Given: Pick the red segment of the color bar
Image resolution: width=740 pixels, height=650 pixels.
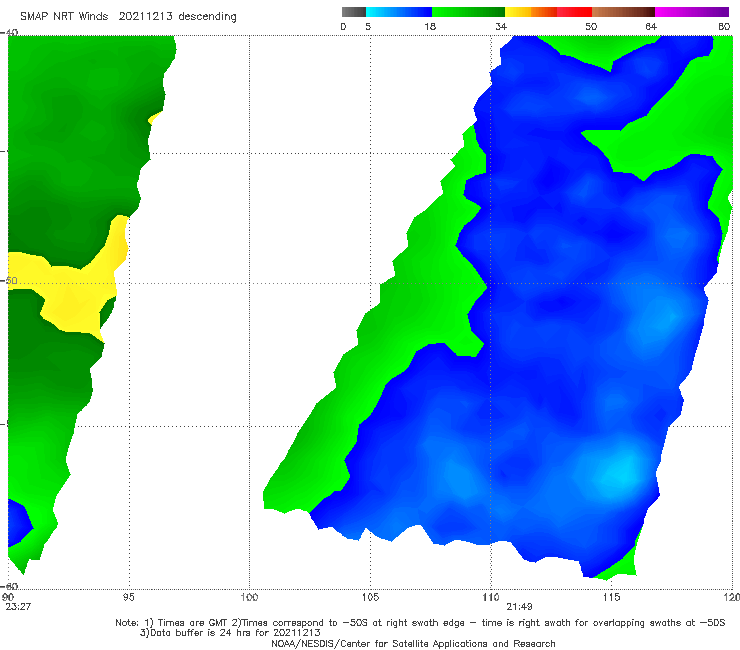Looking at the screenshot, I should (574, 12).
